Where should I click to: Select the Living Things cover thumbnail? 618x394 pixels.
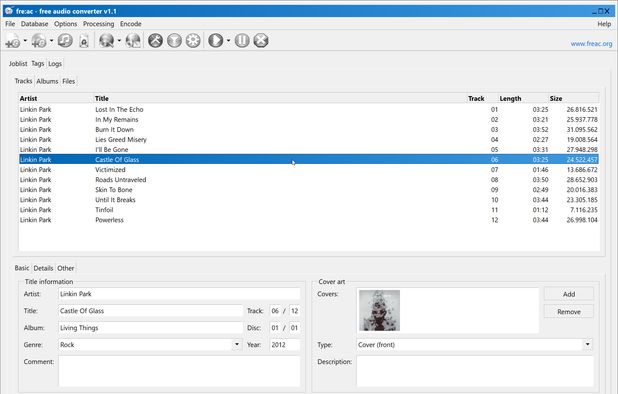[x=379, y=310]
